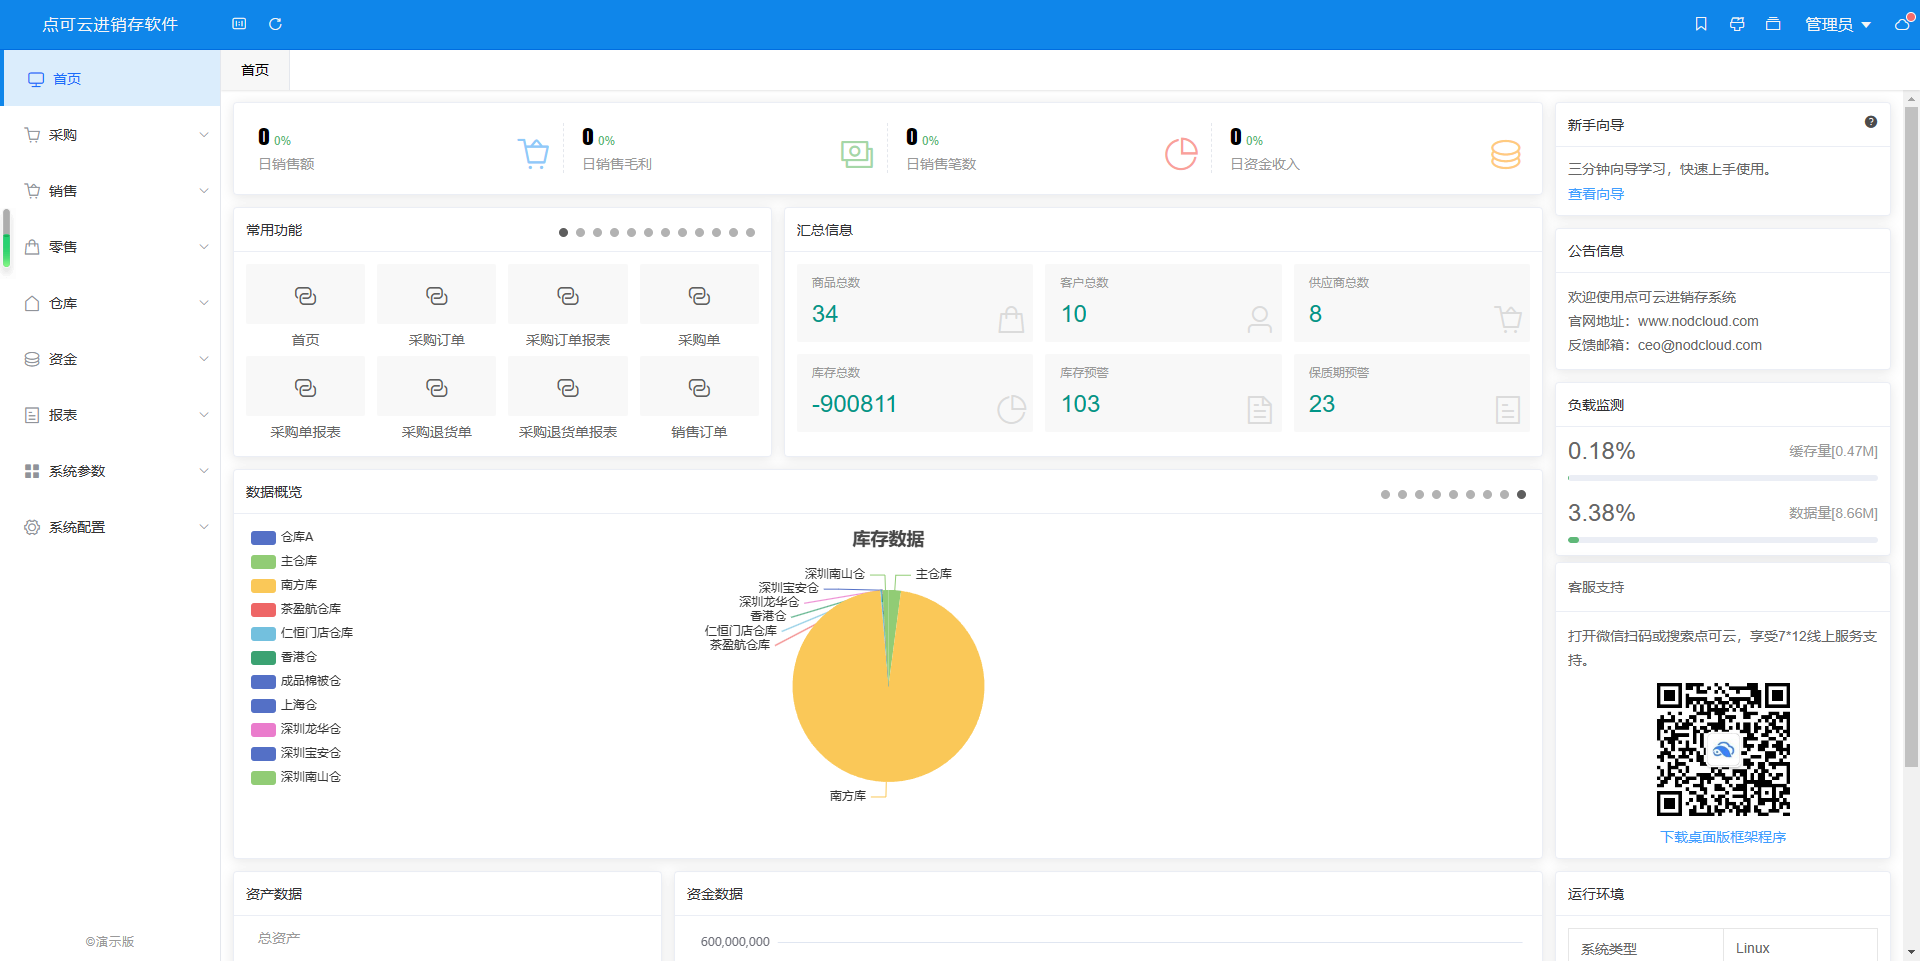The image size is (1920, 961).
Task: Open the 管理员 user dropdown
Action: click(1837, 24)
